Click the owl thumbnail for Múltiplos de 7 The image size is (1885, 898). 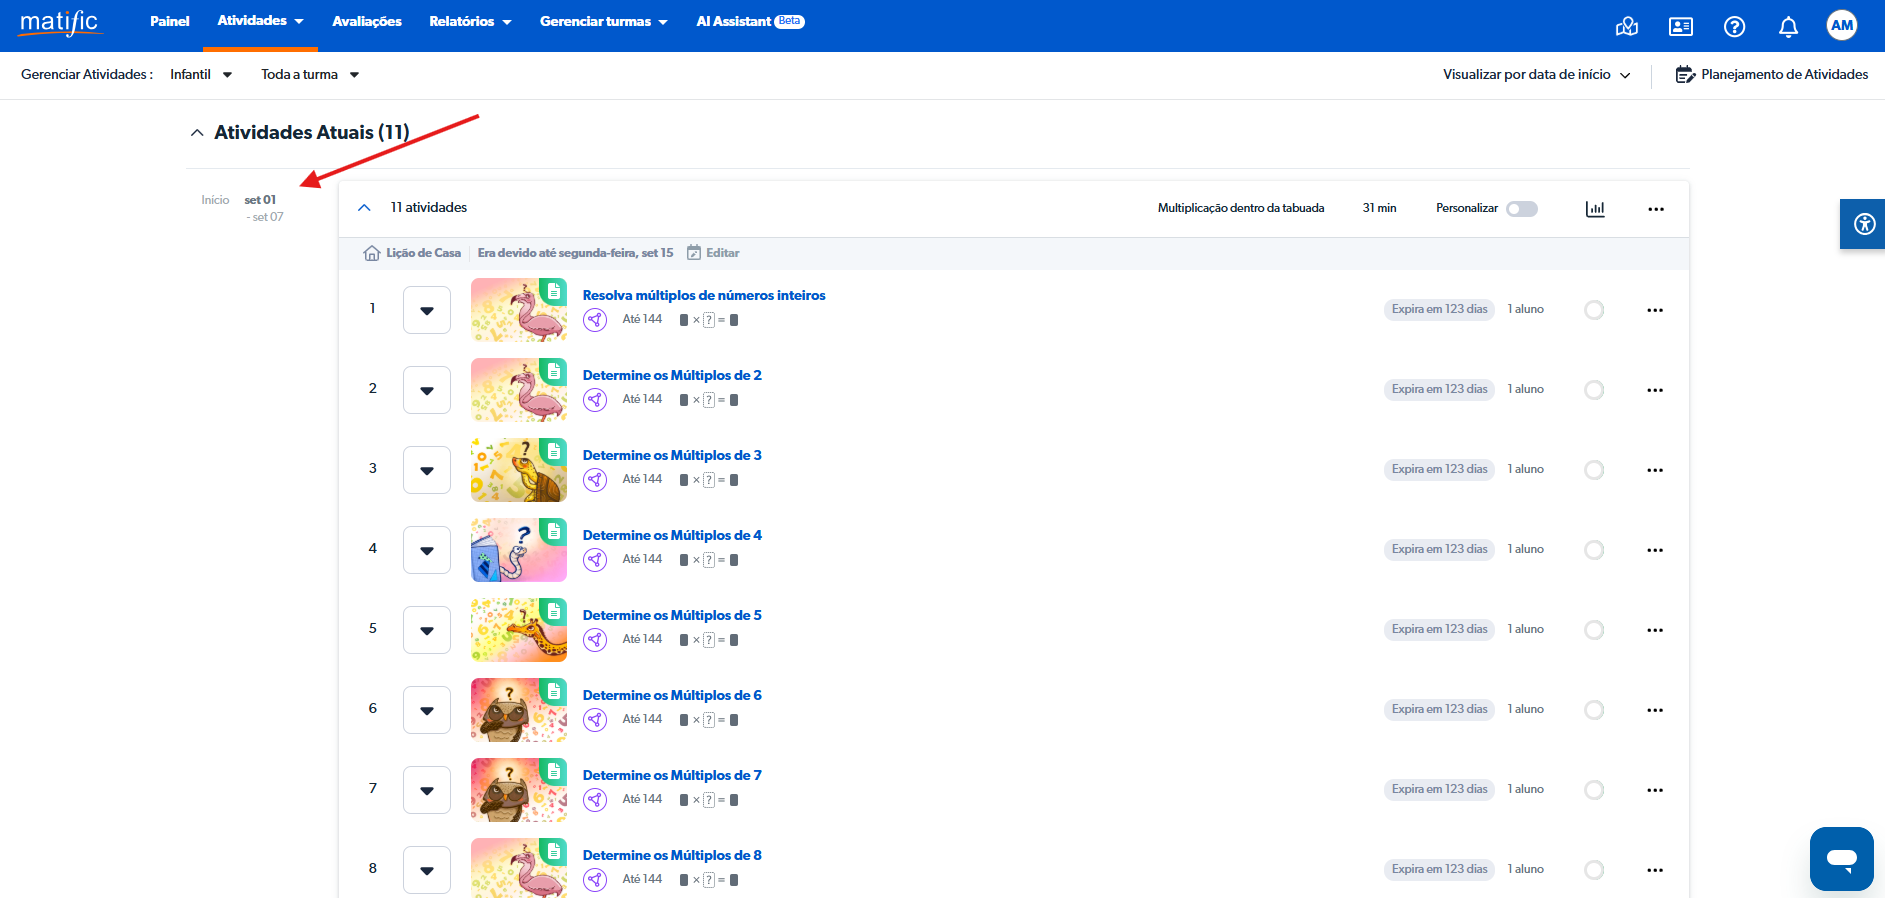518,790
